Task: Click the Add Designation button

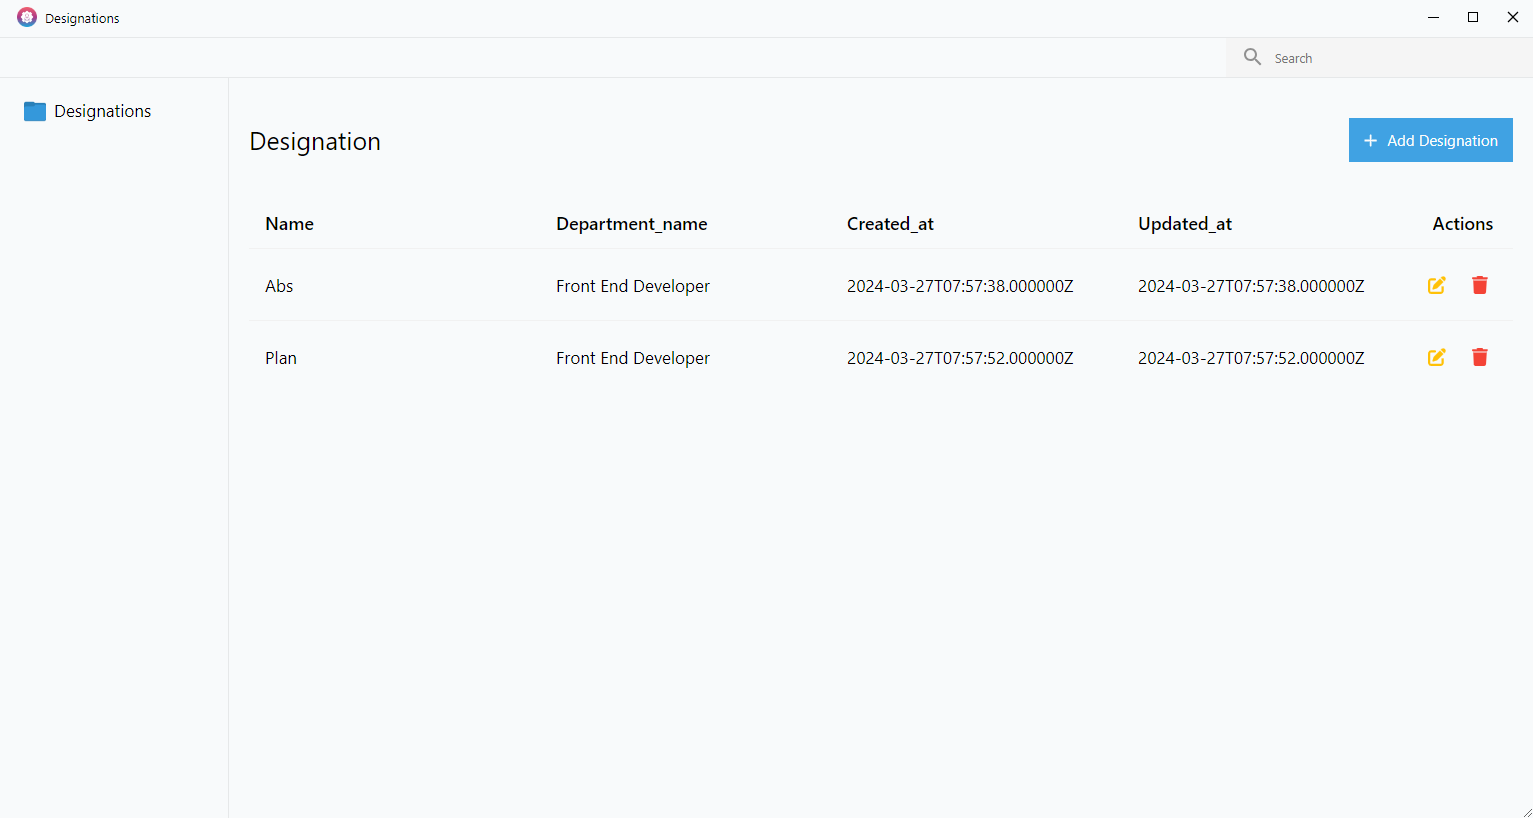Action: click(x=1430, y=140)
